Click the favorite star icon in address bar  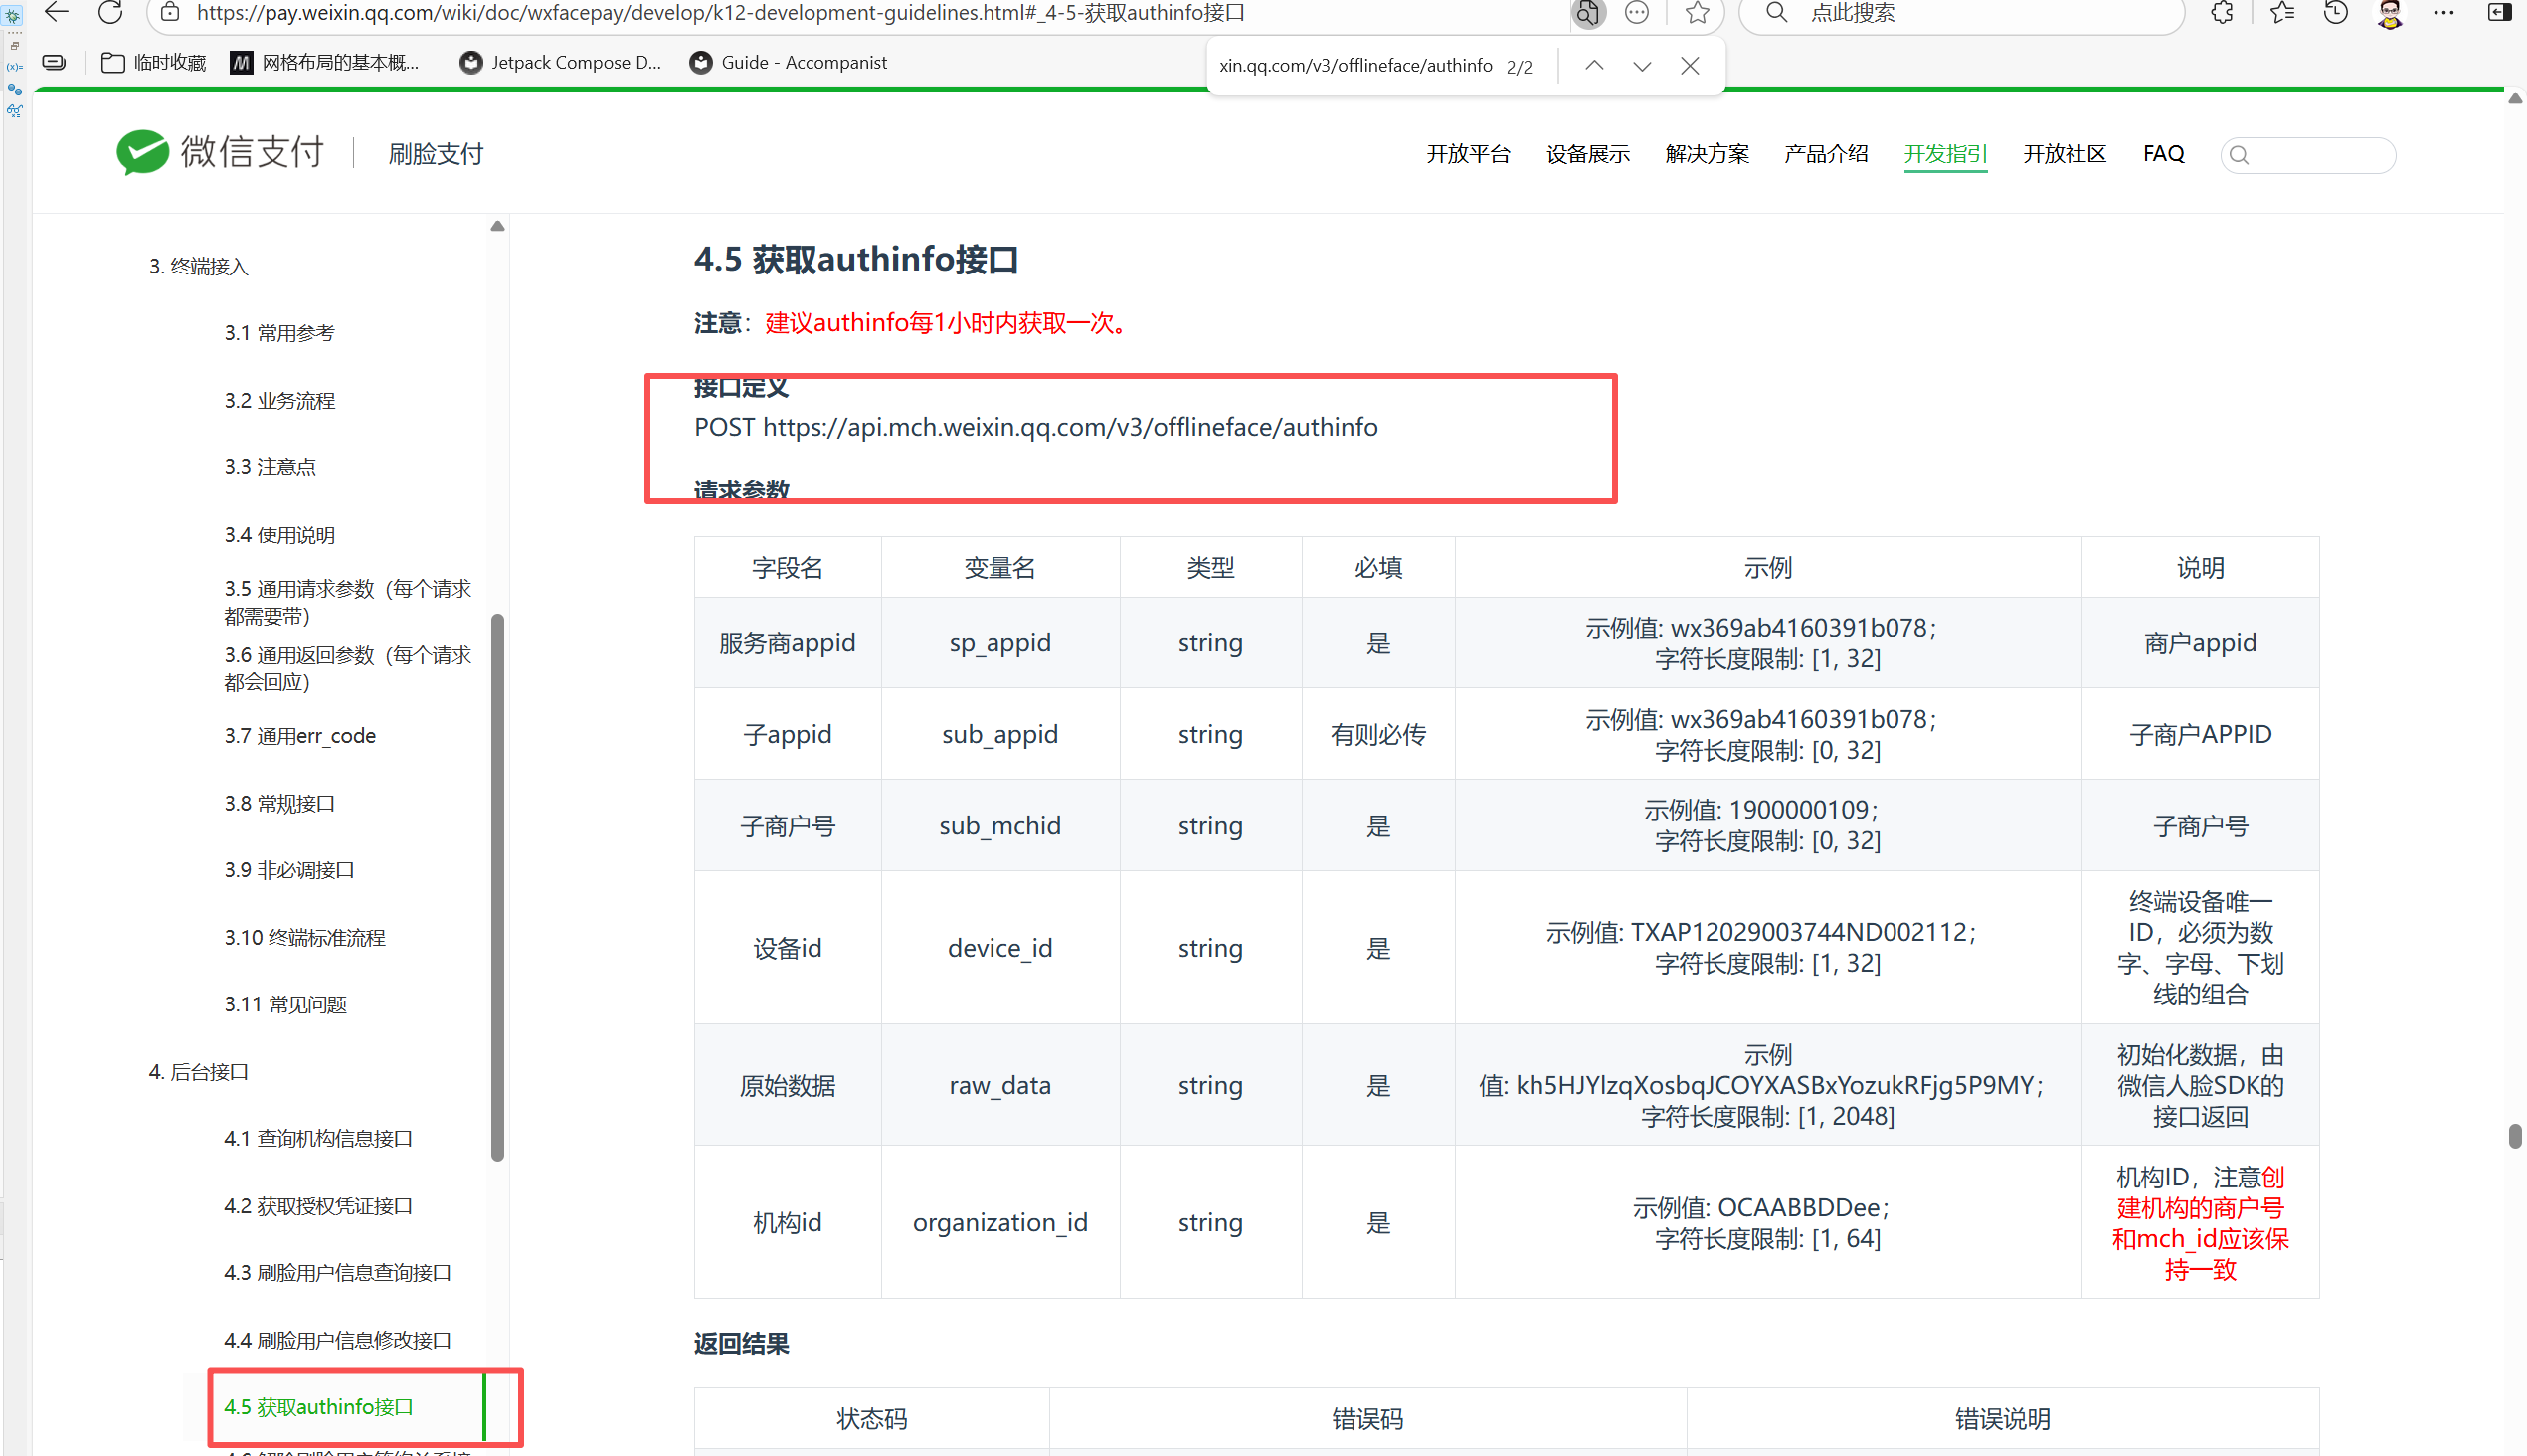[x=1697, y=13]
